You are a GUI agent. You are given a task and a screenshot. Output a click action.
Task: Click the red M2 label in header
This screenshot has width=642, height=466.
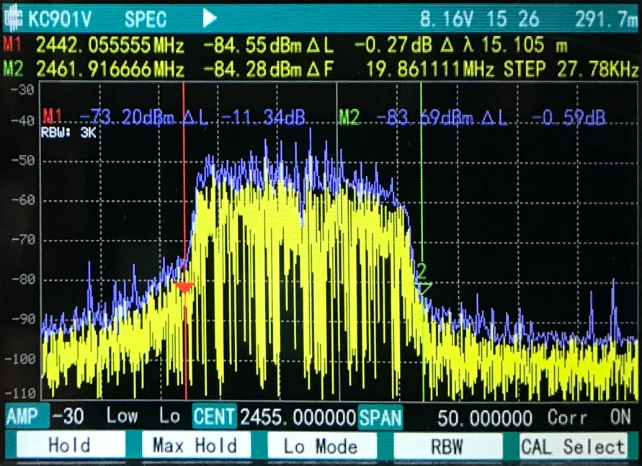click(x=14, y=68)
